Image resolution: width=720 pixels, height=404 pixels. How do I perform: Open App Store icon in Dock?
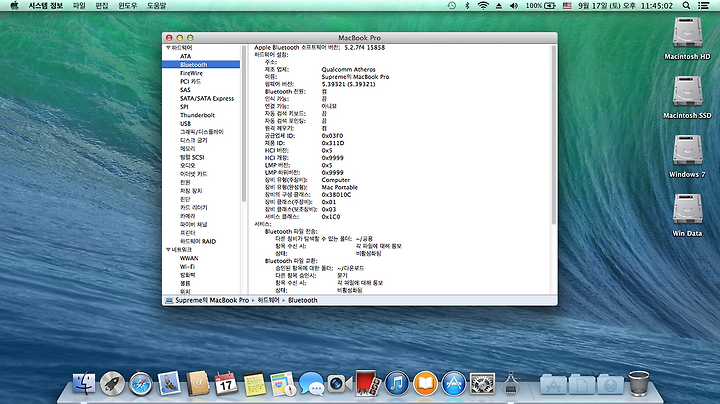(454, 384)
